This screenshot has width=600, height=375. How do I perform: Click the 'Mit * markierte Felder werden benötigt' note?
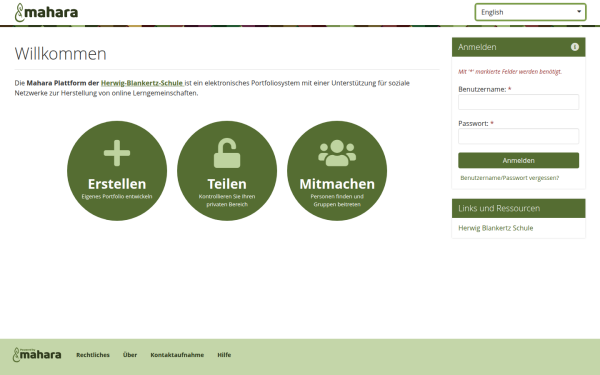pyautogui.click(x=510, y=72)
